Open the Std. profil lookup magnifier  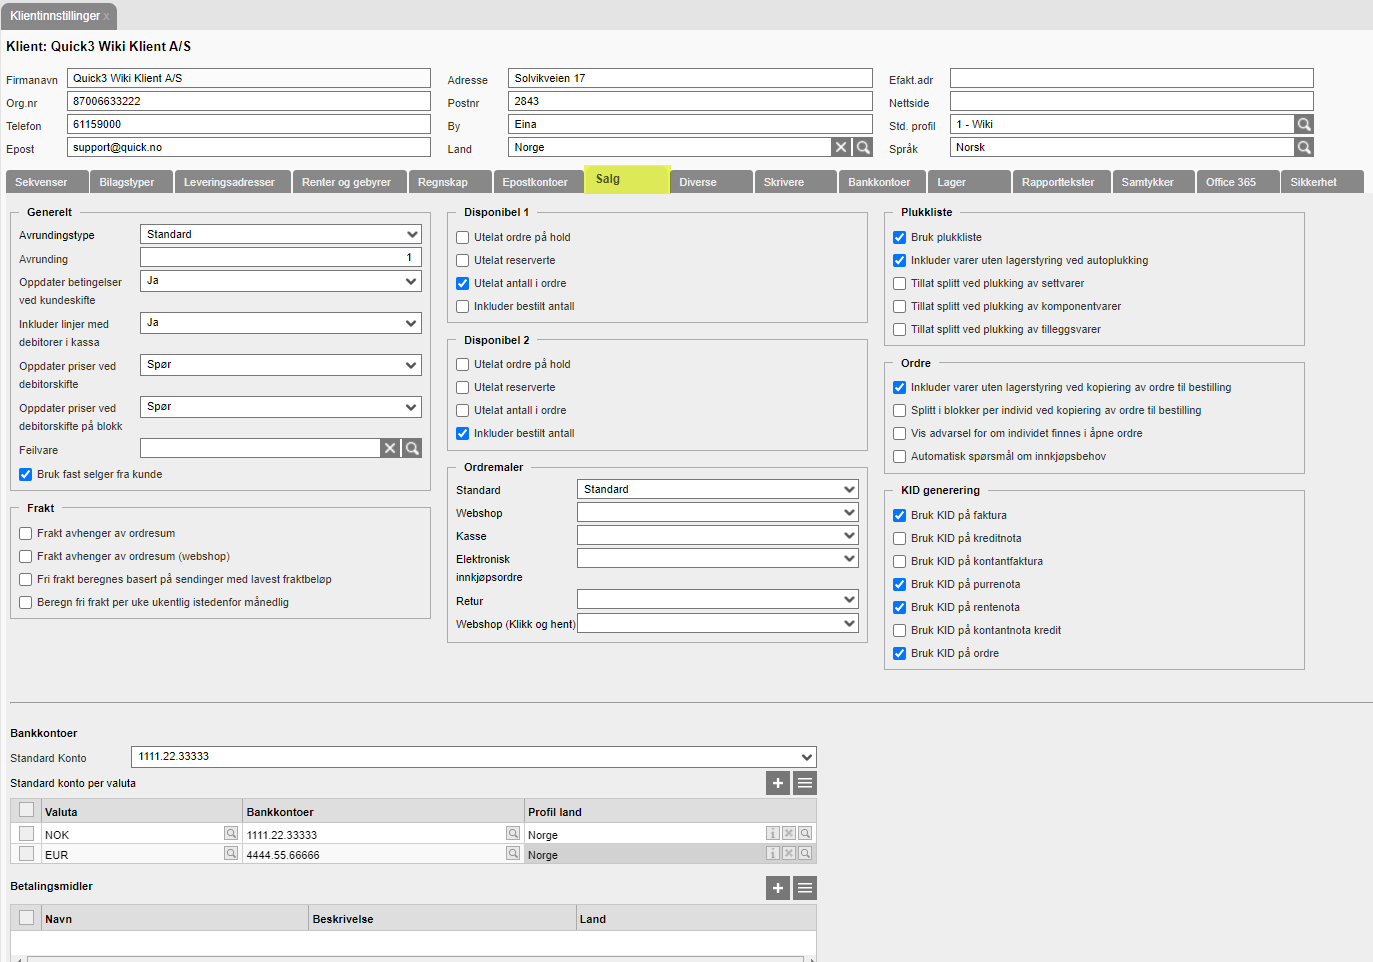(1304, 124)
